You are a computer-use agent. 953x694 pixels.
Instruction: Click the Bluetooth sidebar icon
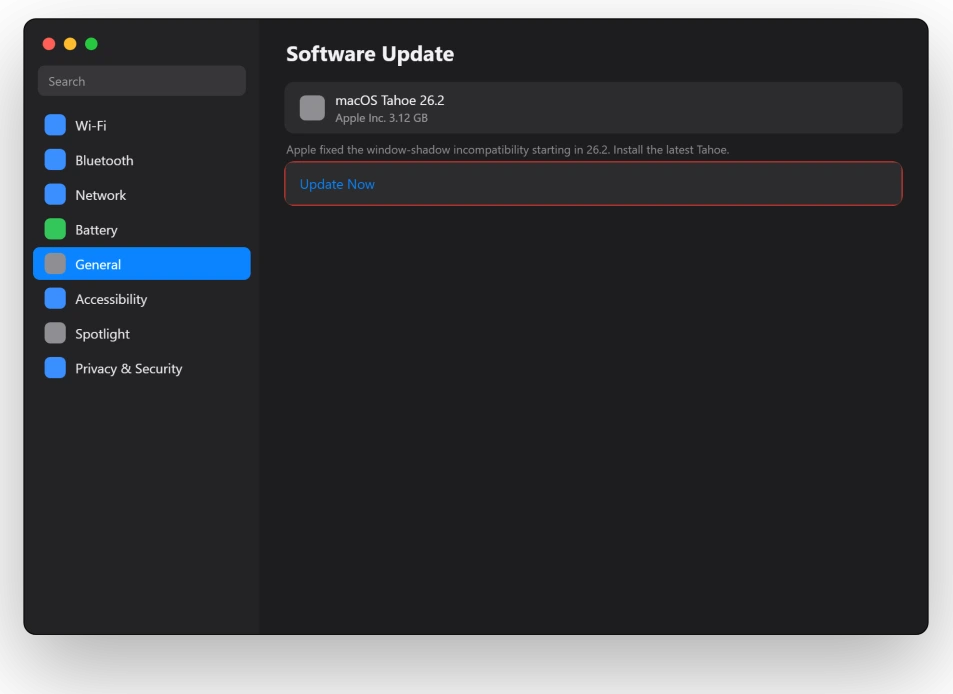point(55,160)
